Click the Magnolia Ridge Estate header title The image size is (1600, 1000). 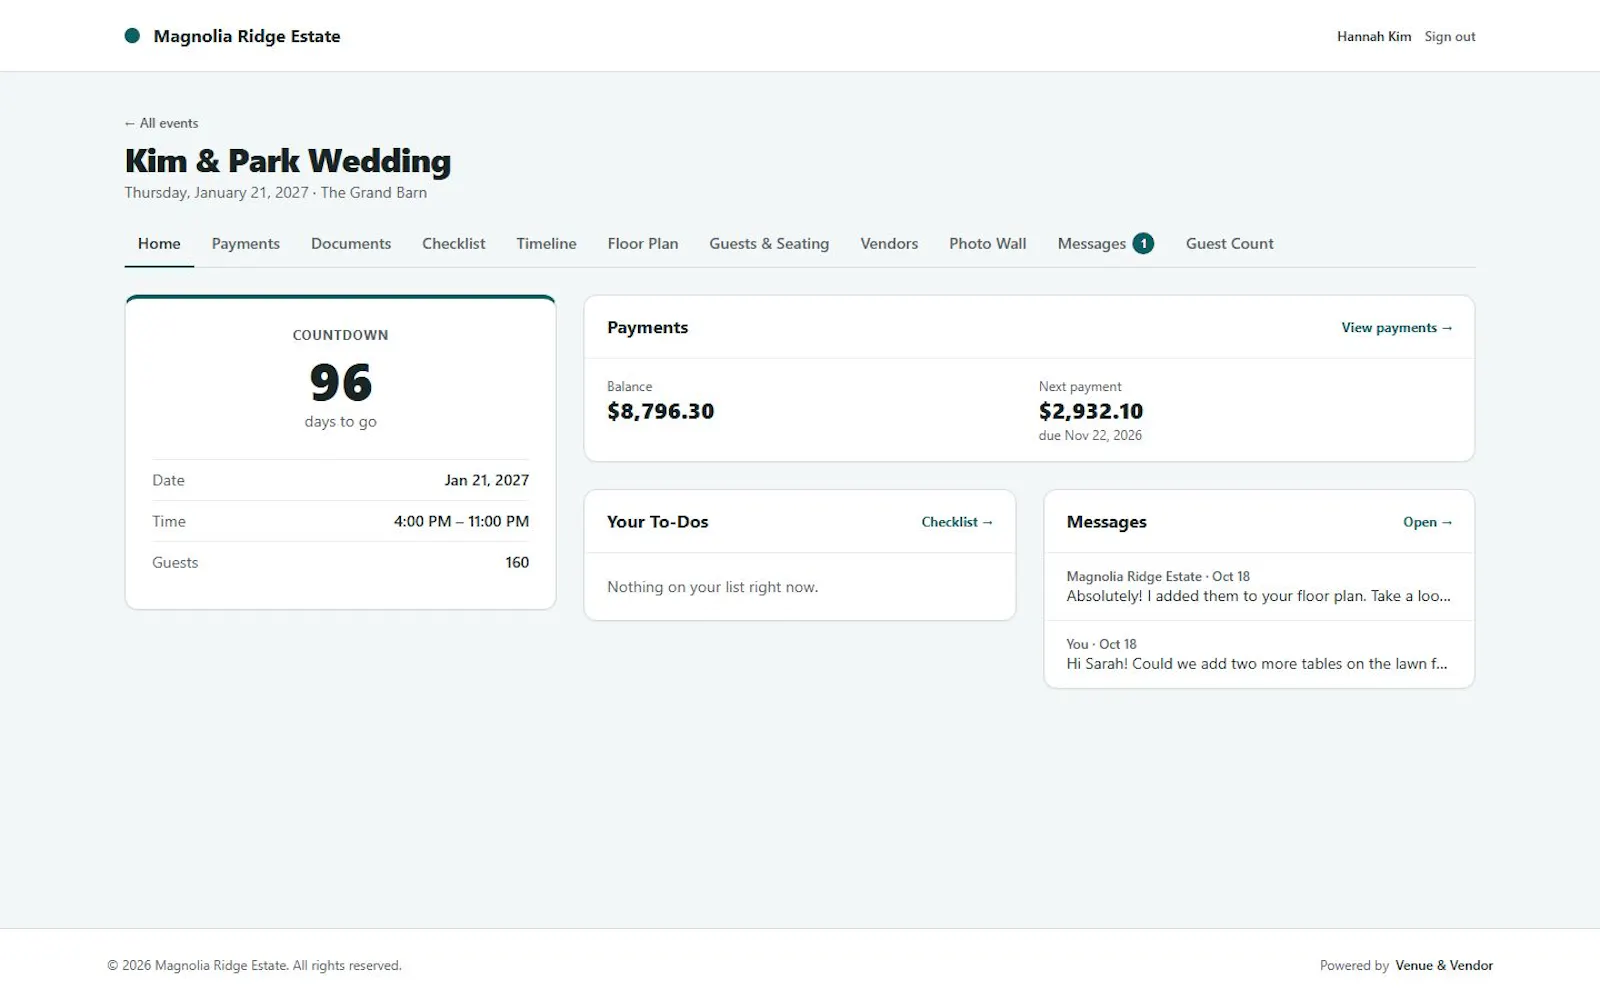[x=247, y=36]
